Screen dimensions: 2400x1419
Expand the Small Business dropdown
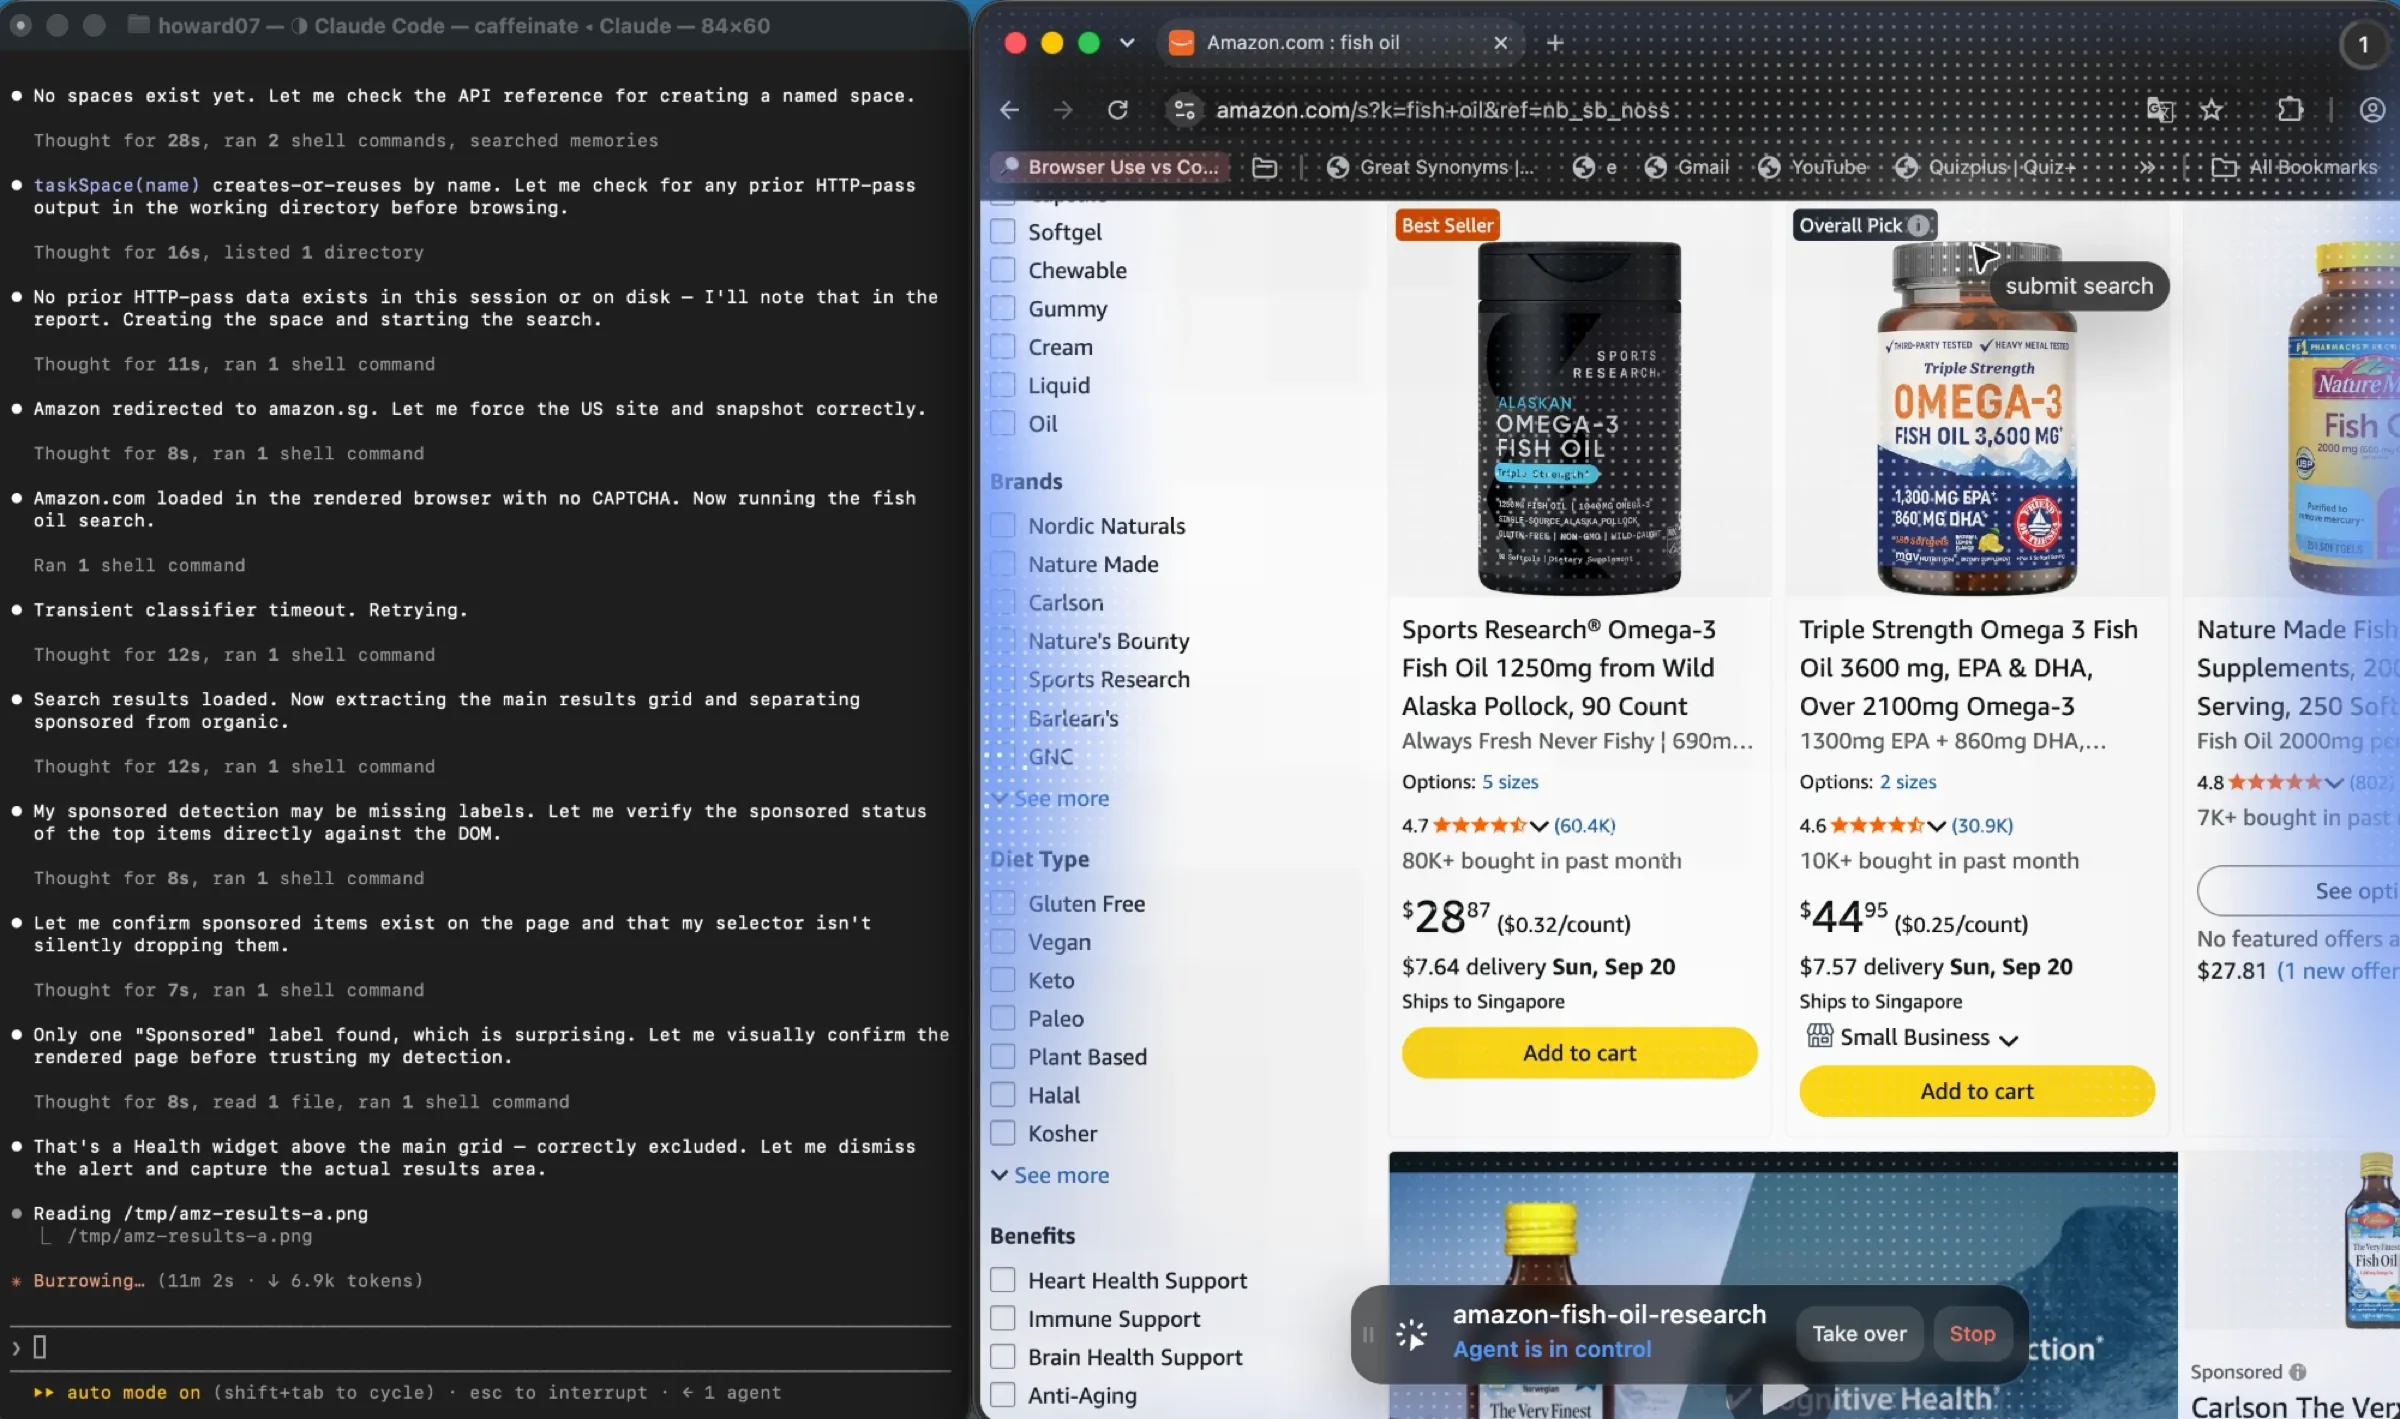[x=2009, y=1040]
